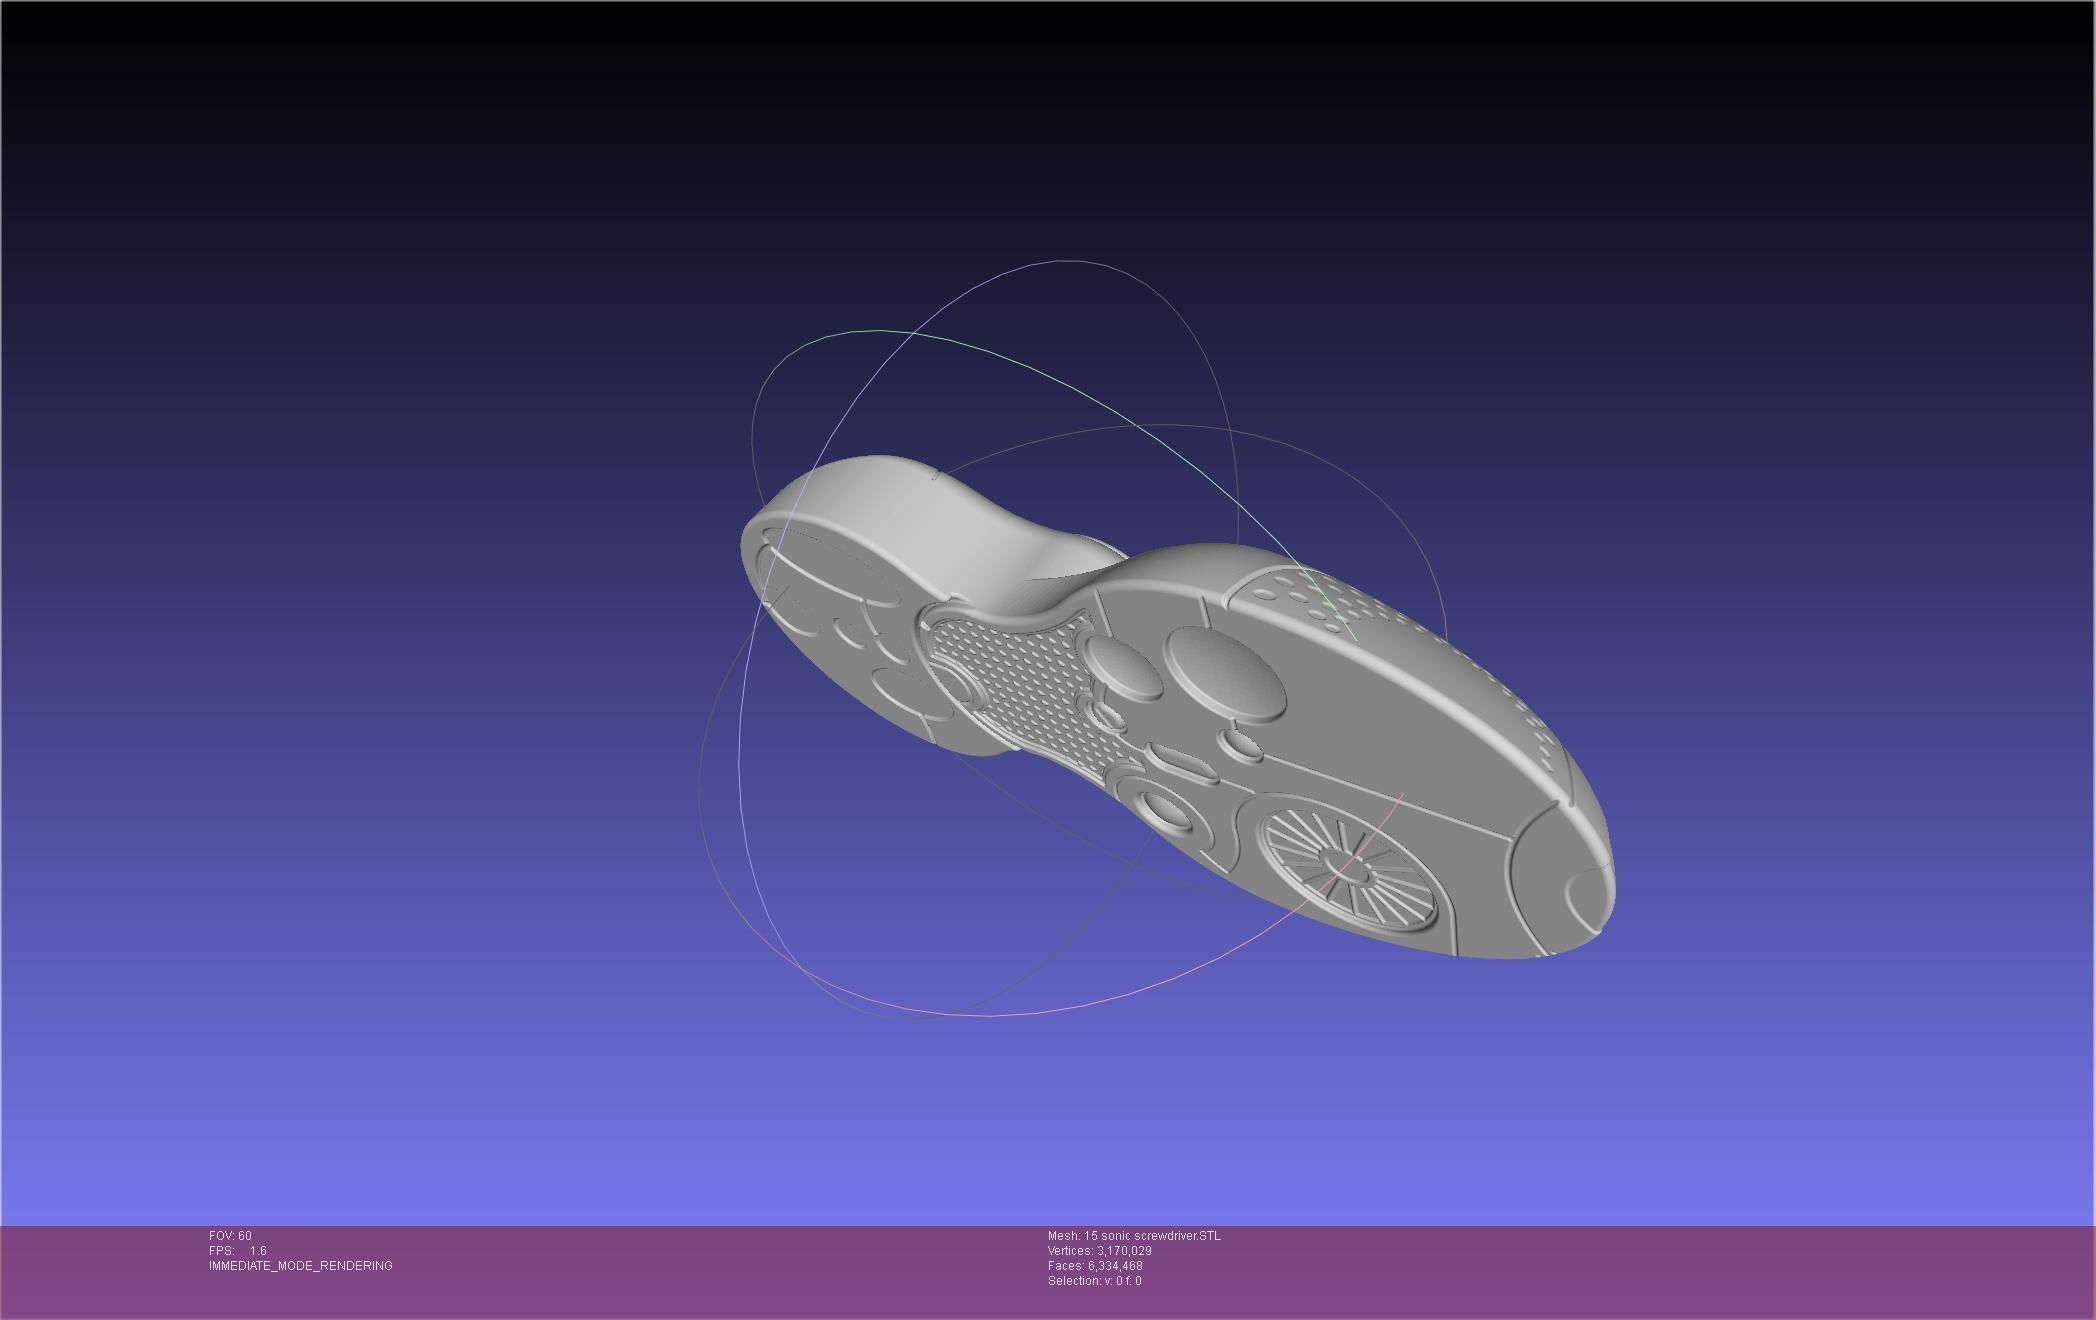Click the IMMEDIATE_MODE_RENDERING label

300,1266
